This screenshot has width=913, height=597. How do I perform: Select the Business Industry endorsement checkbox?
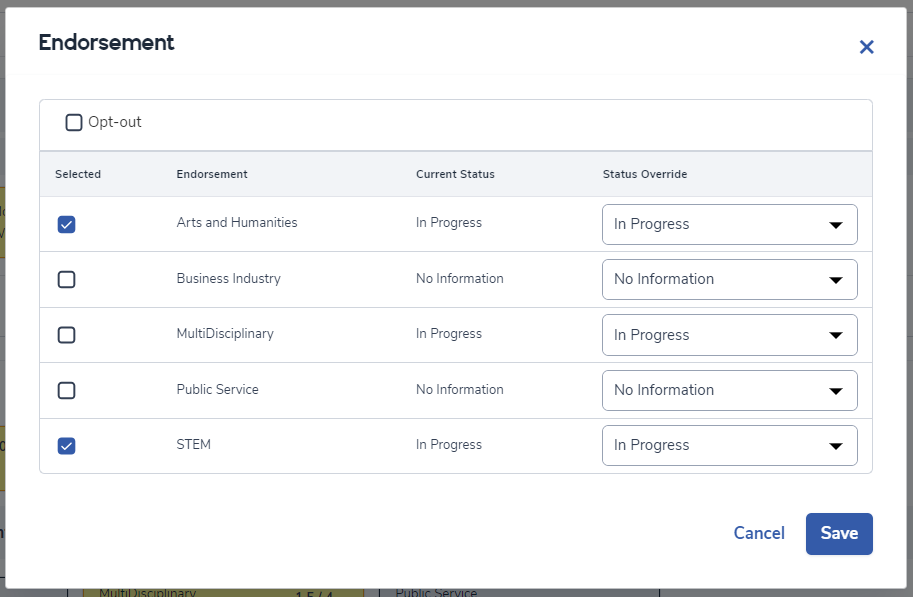(x=67, y=279)
